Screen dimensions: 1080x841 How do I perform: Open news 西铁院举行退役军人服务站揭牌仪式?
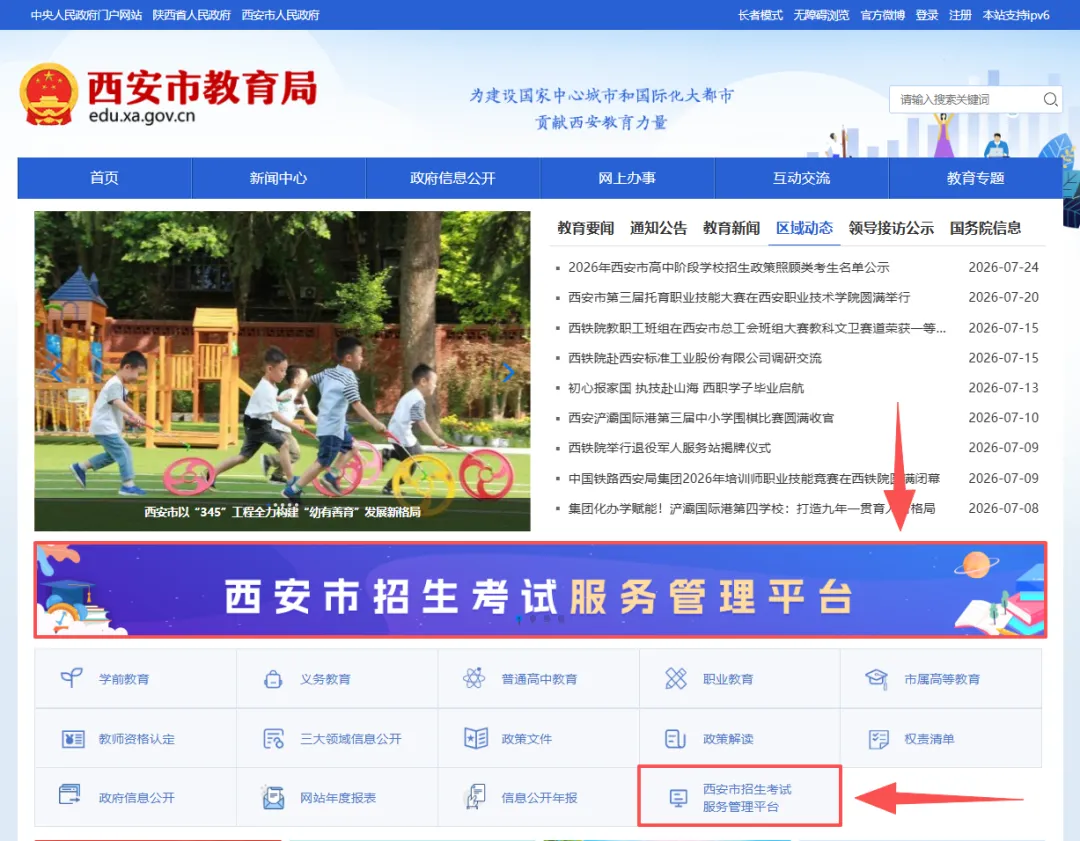tap(669, 448)
